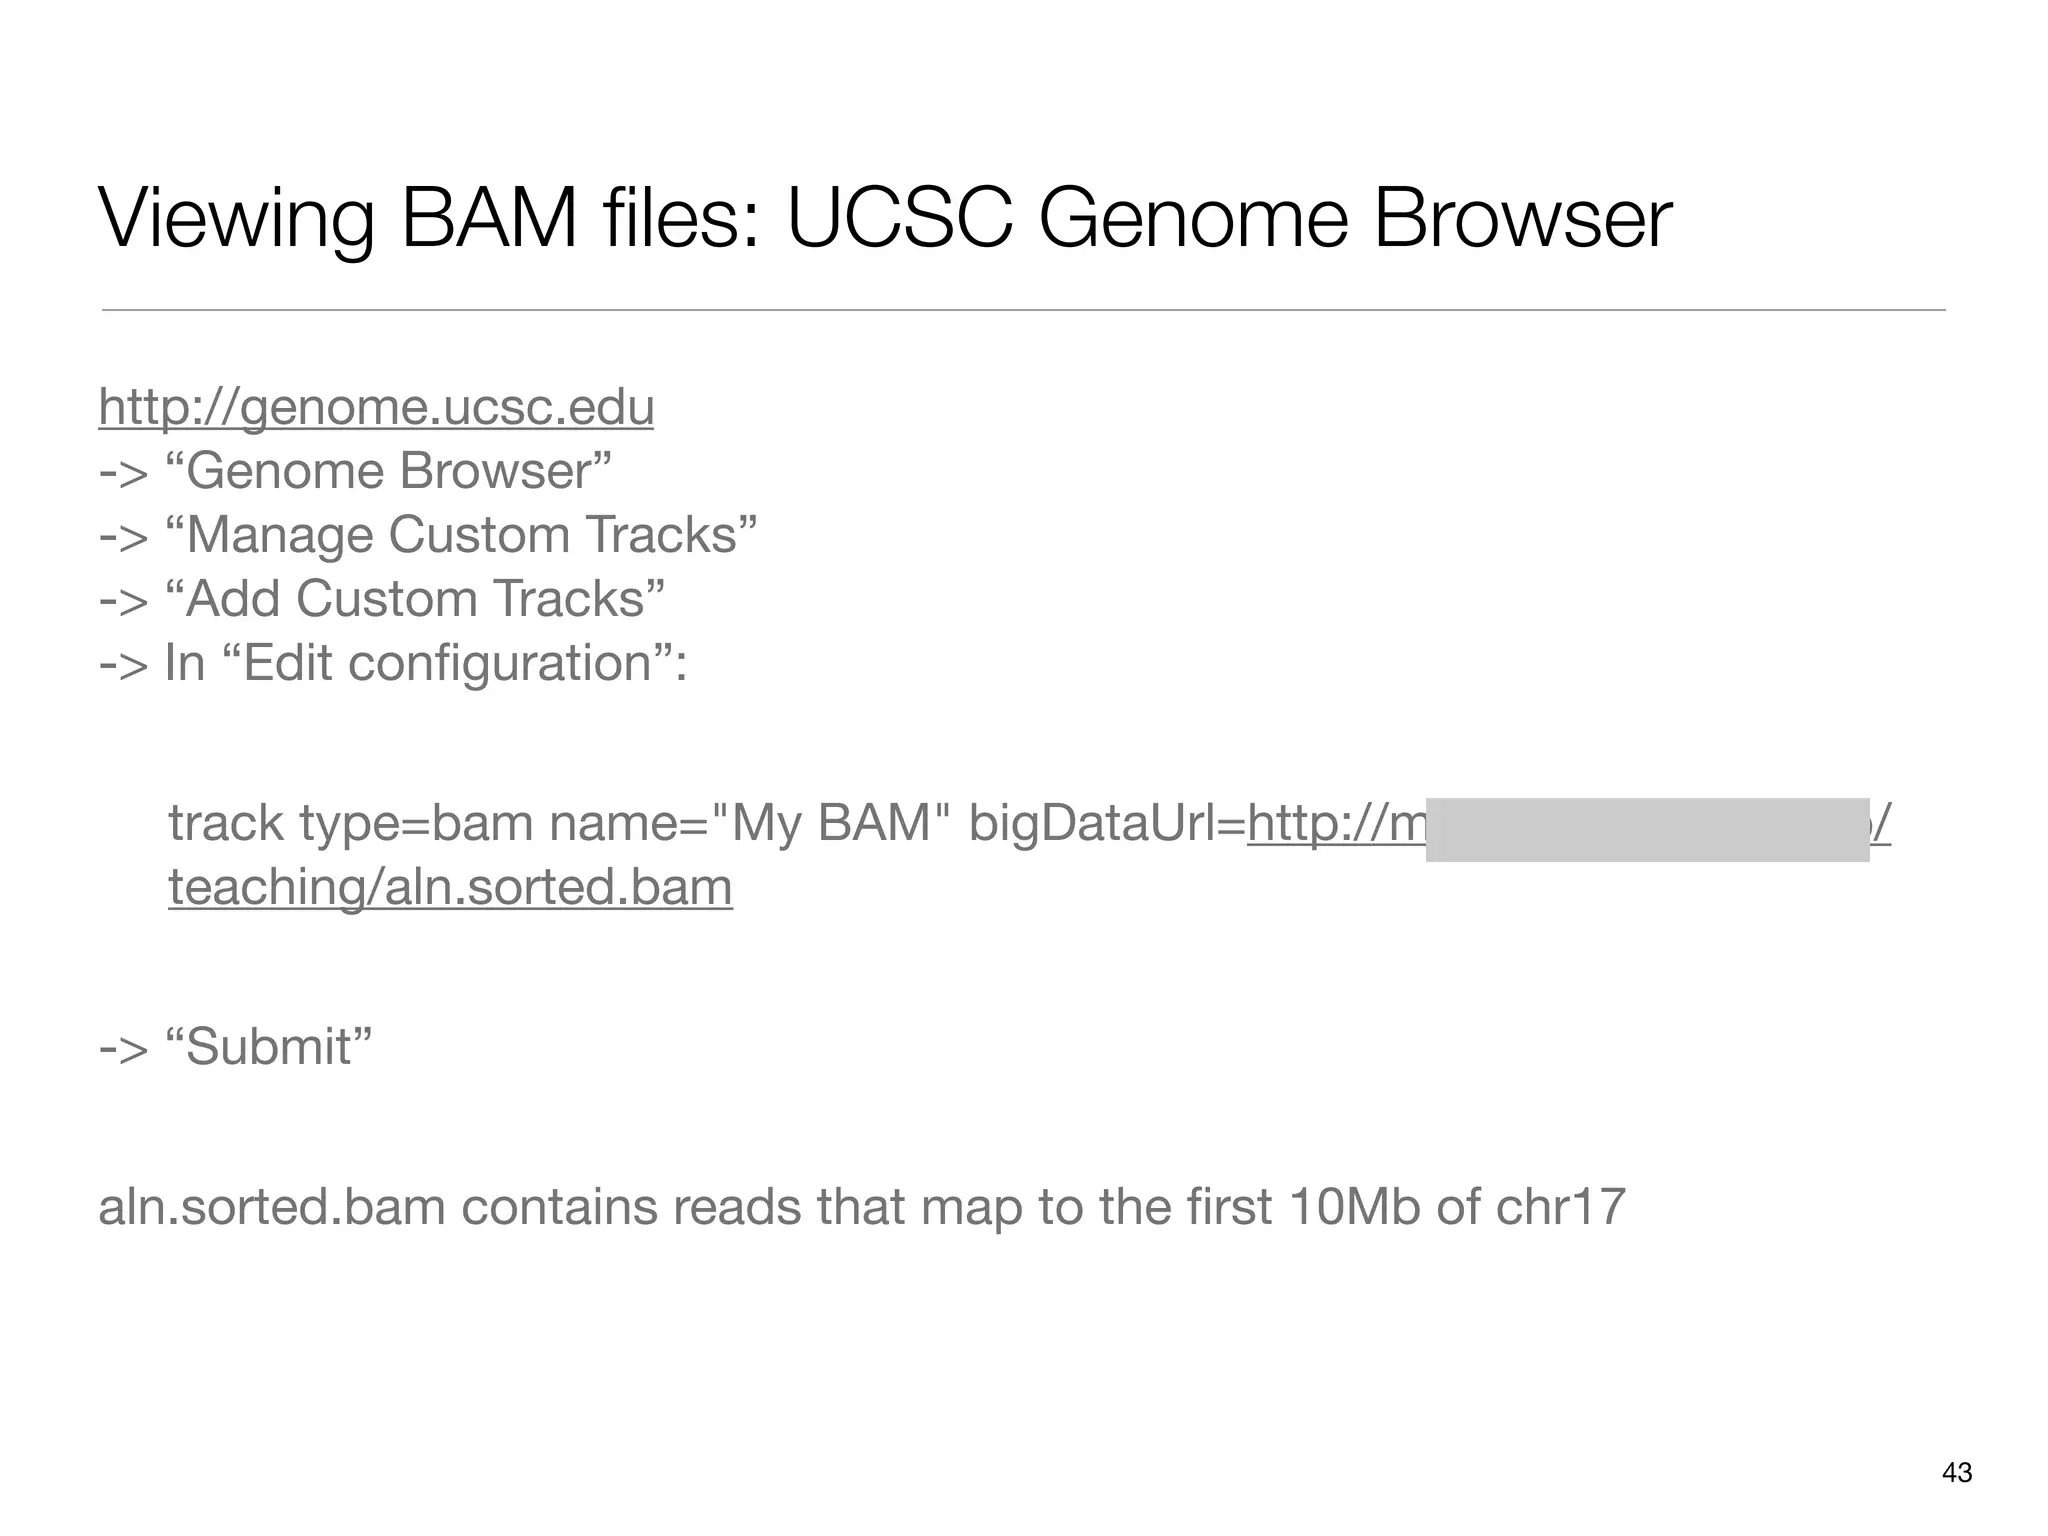
Task: Click the name="My BAM" text
Action: [750, 824]
